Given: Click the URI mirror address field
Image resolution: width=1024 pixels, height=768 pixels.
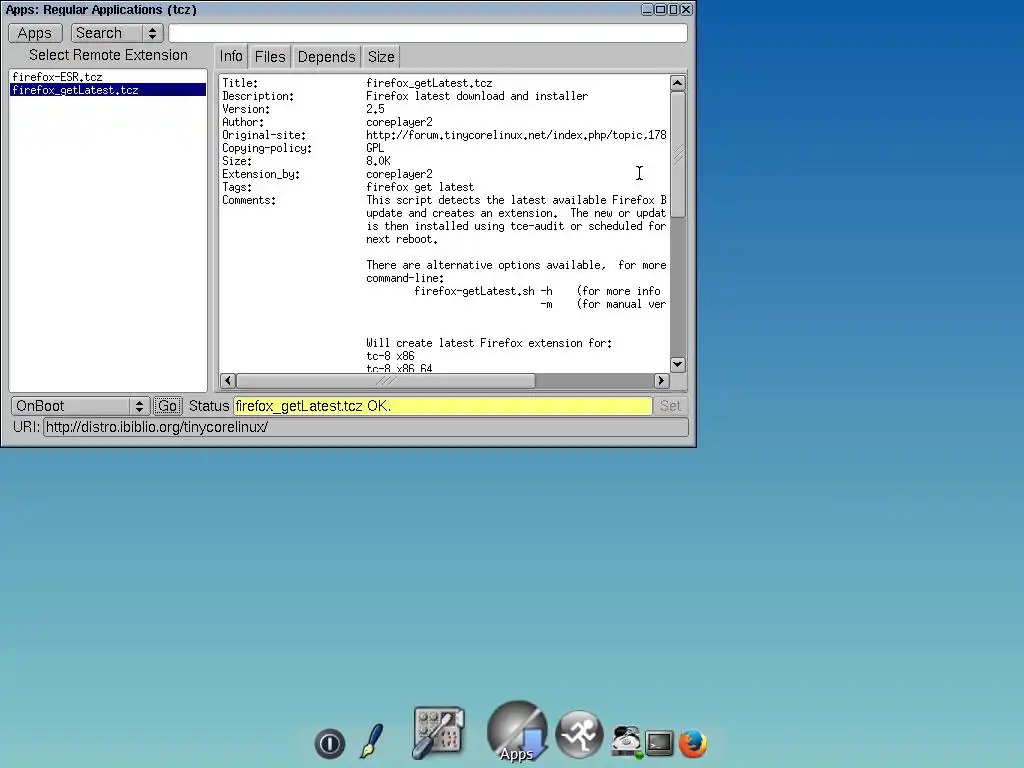Looking at the screenshot, I should click(x=366, y=427).
